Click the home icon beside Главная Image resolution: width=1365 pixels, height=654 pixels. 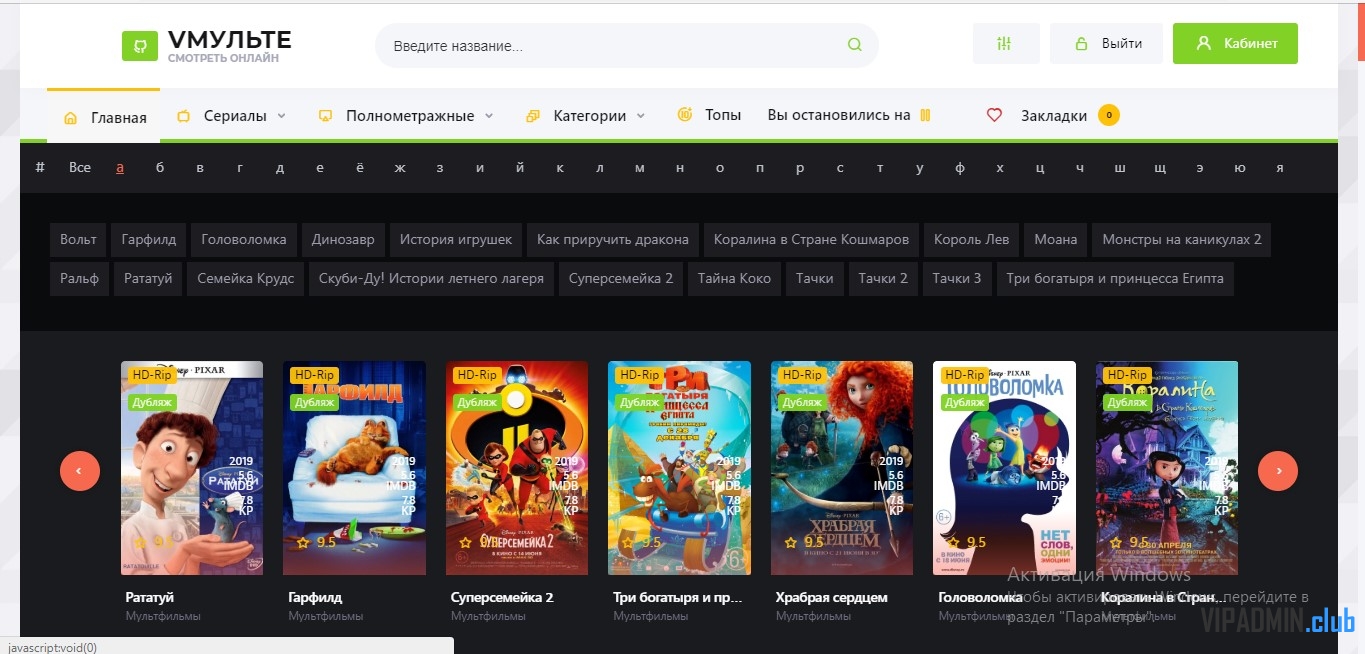[70, 118]
